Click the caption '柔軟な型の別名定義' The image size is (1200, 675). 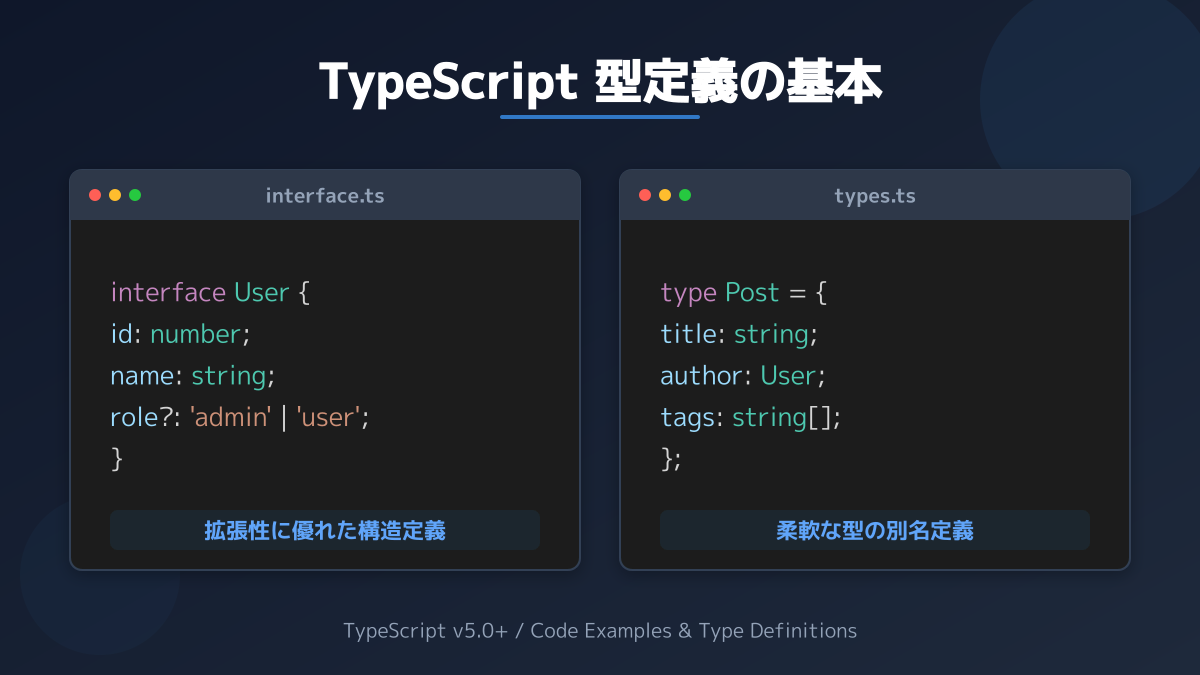point(875,530)
